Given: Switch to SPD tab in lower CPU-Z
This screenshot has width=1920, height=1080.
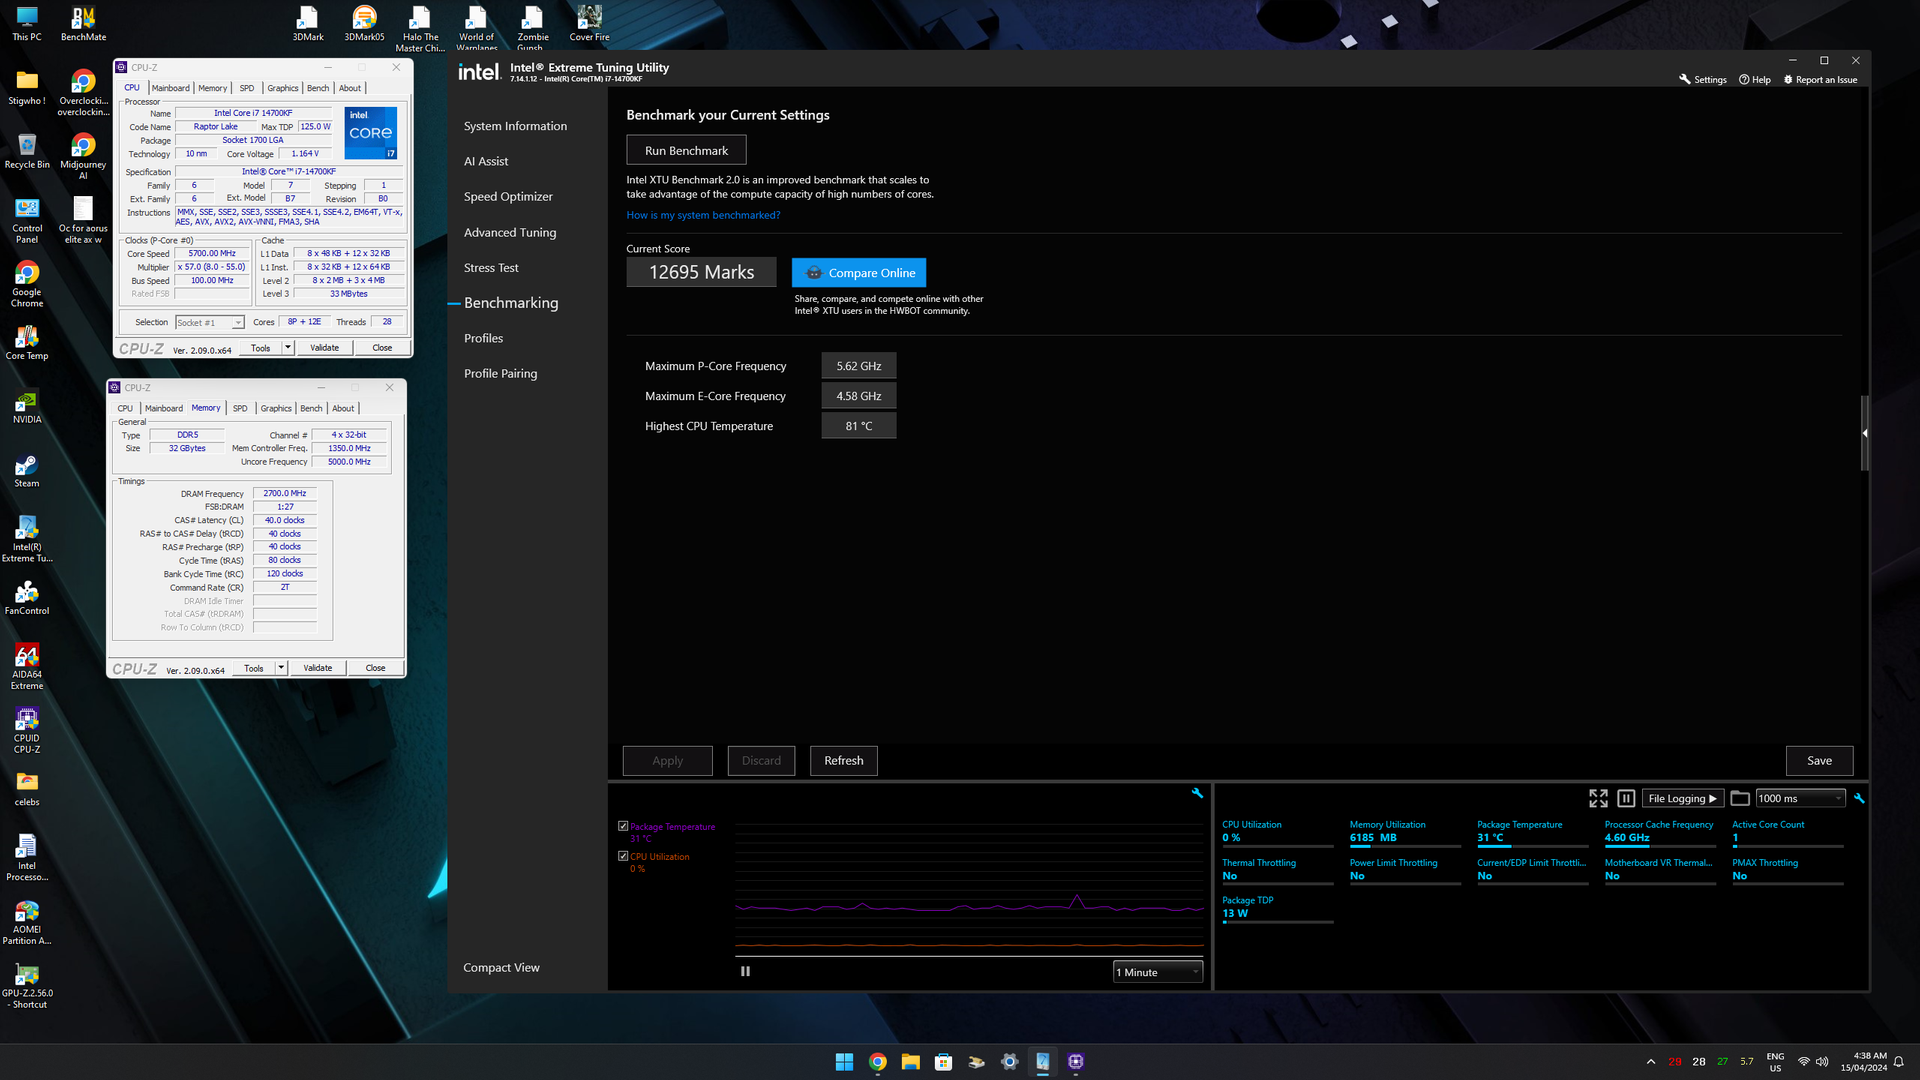Looking at the screenshot, I should coord(240,408).
